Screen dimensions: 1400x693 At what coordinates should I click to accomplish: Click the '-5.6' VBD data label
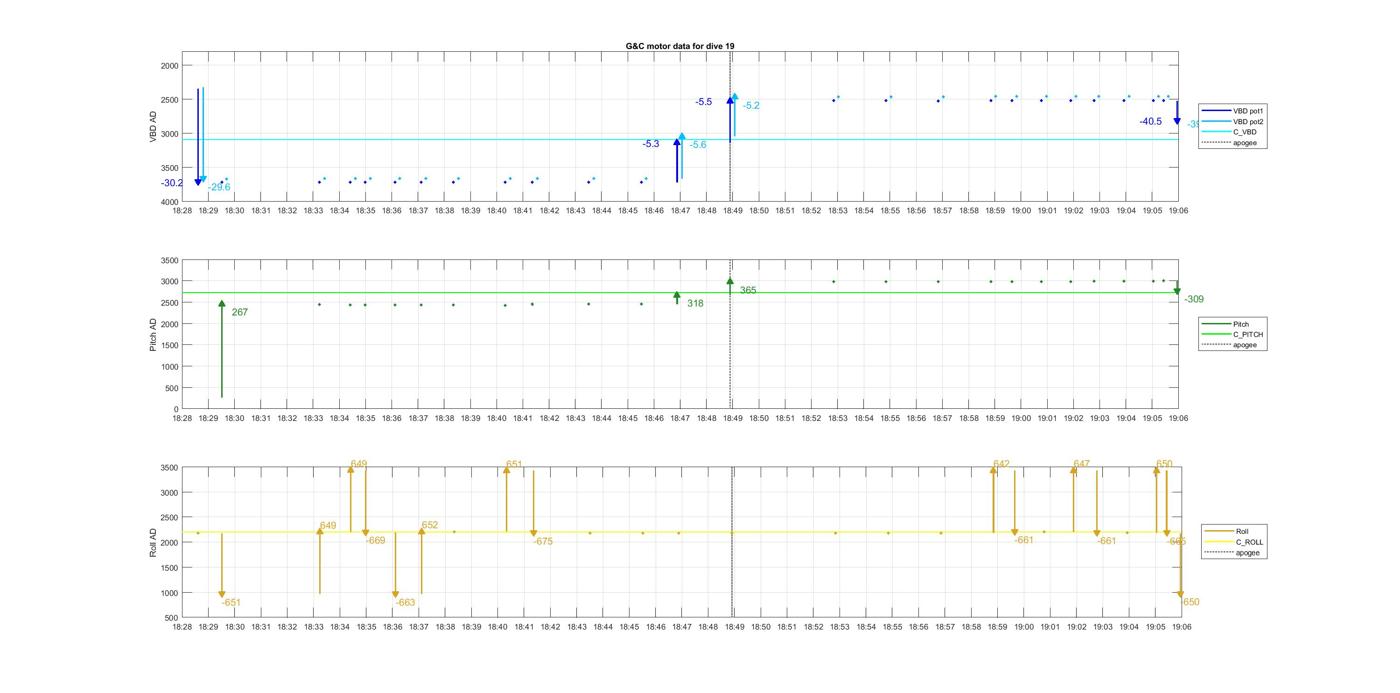point(698,145)
